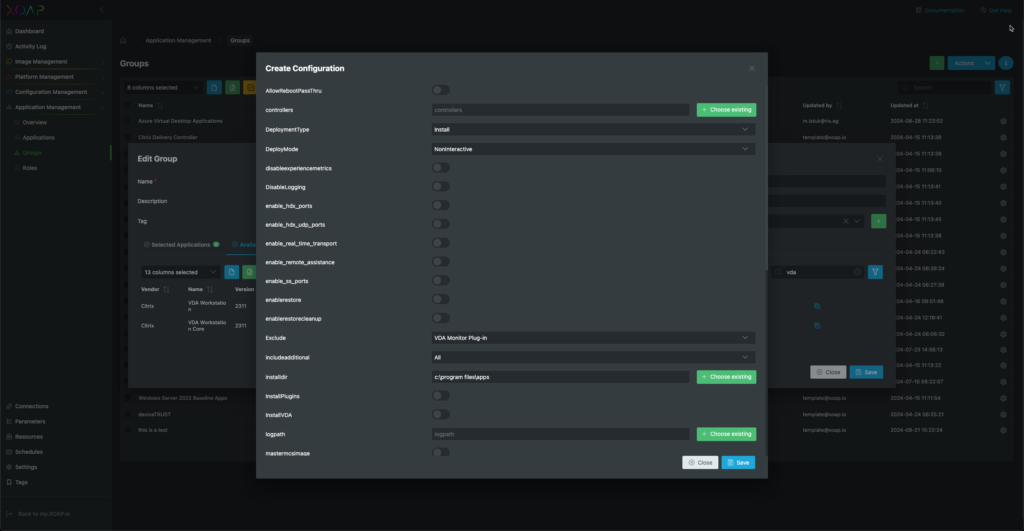Click the home icon in the breadcrumb
The width and height of the screenshot is (1024, 531).
point(123,40)
